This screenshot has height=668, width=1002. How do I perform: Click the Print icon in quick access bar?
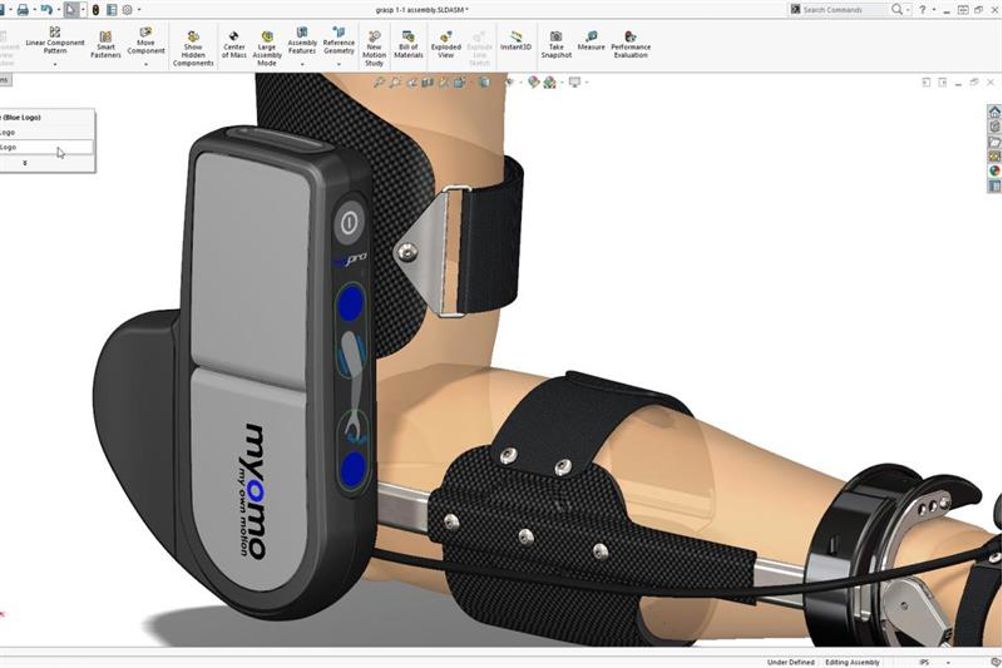coord(22,10)
